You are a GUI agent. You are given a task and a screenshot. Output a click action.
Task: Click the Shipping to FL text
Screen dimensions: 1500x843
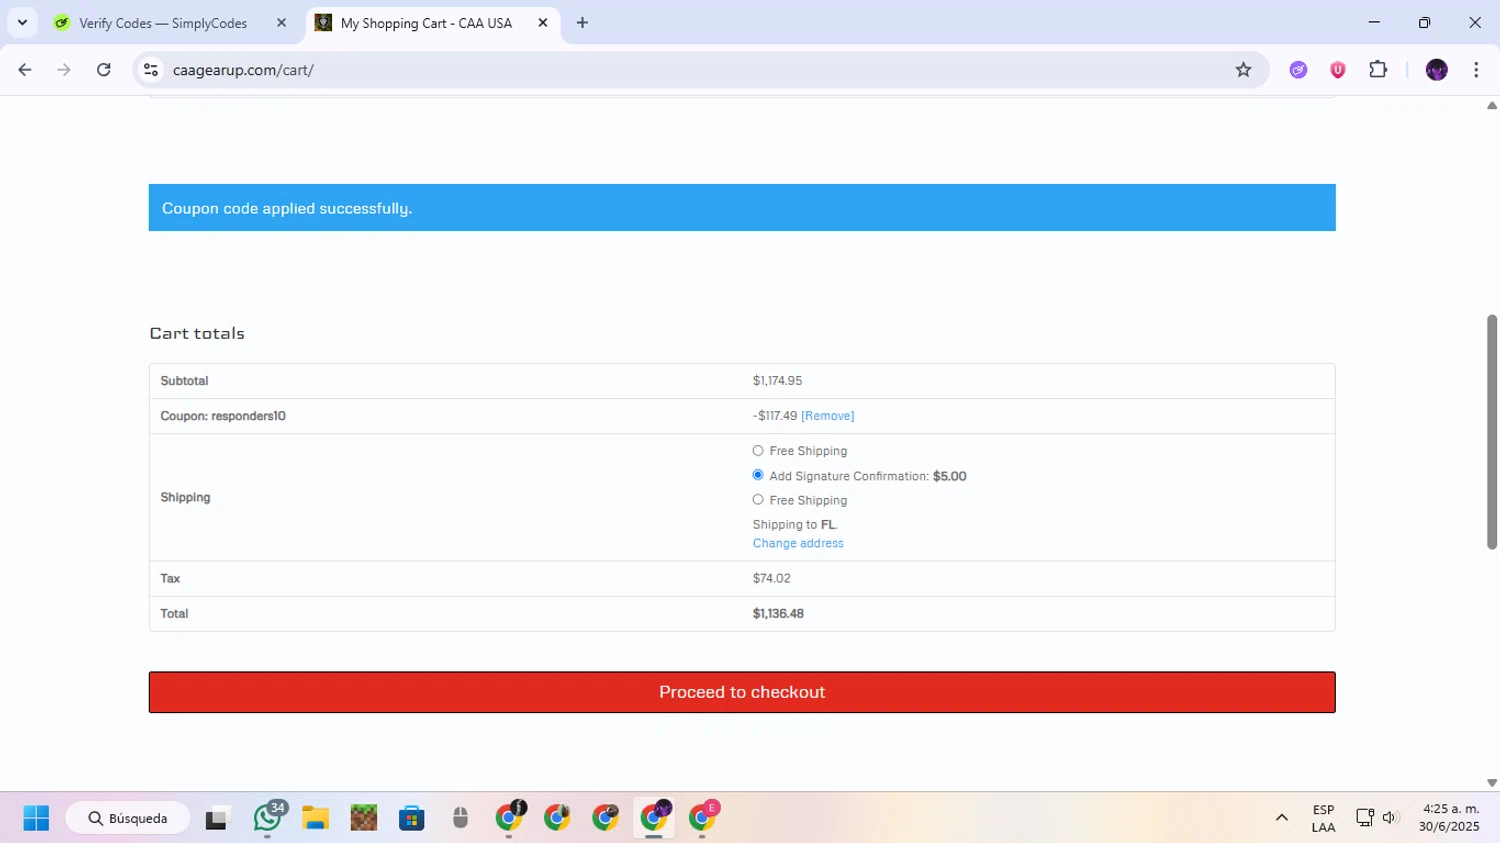(795, 525)
